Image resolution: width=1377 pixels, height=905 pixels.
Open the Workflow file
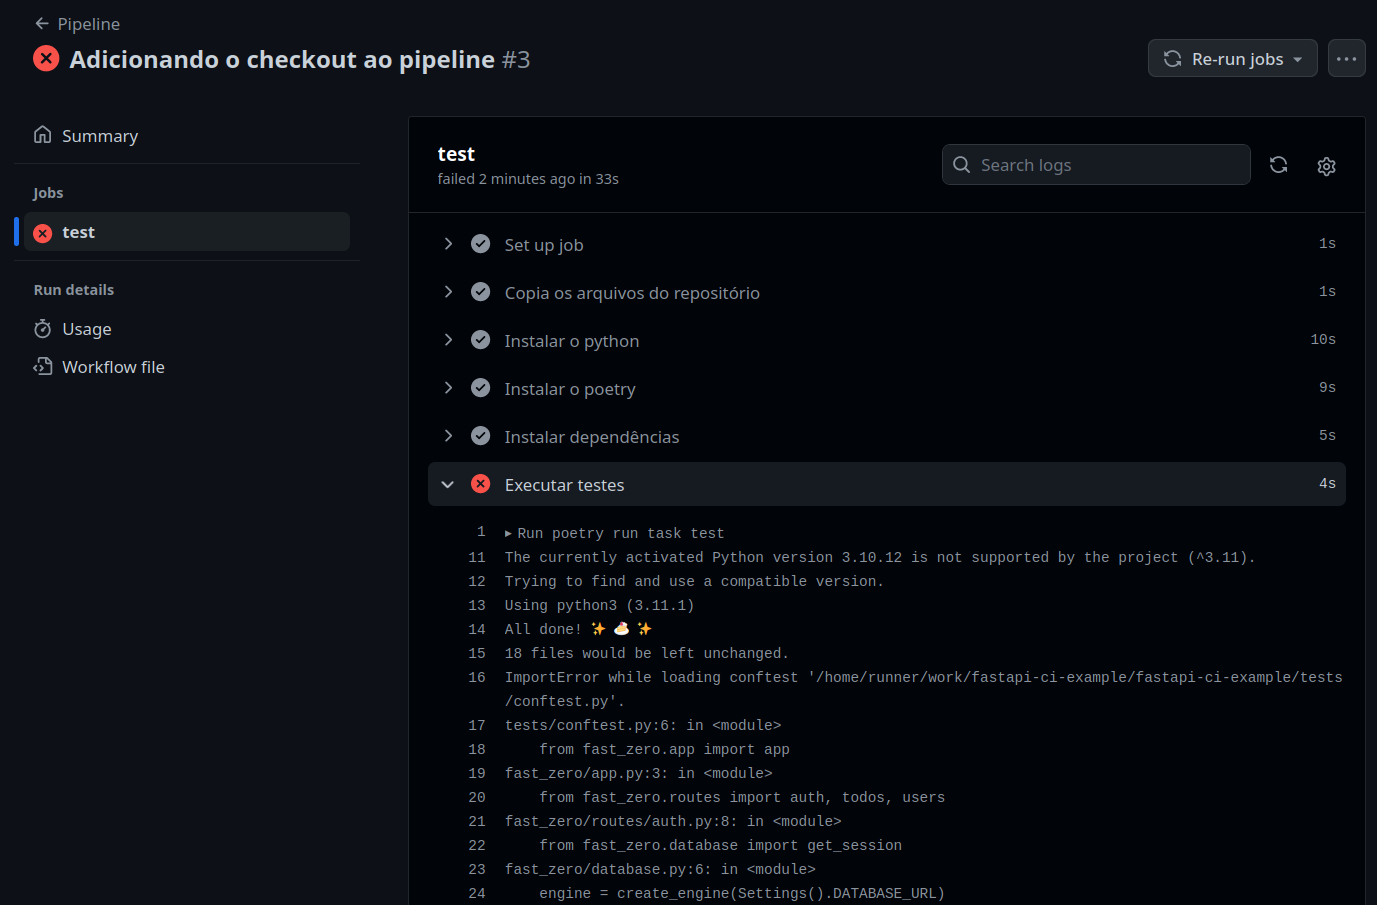coord(112,367)
